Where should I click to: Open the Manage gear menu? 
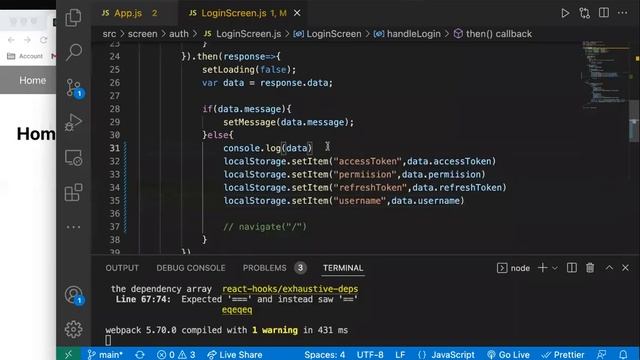pyautogui.click(x=73, y=329)
